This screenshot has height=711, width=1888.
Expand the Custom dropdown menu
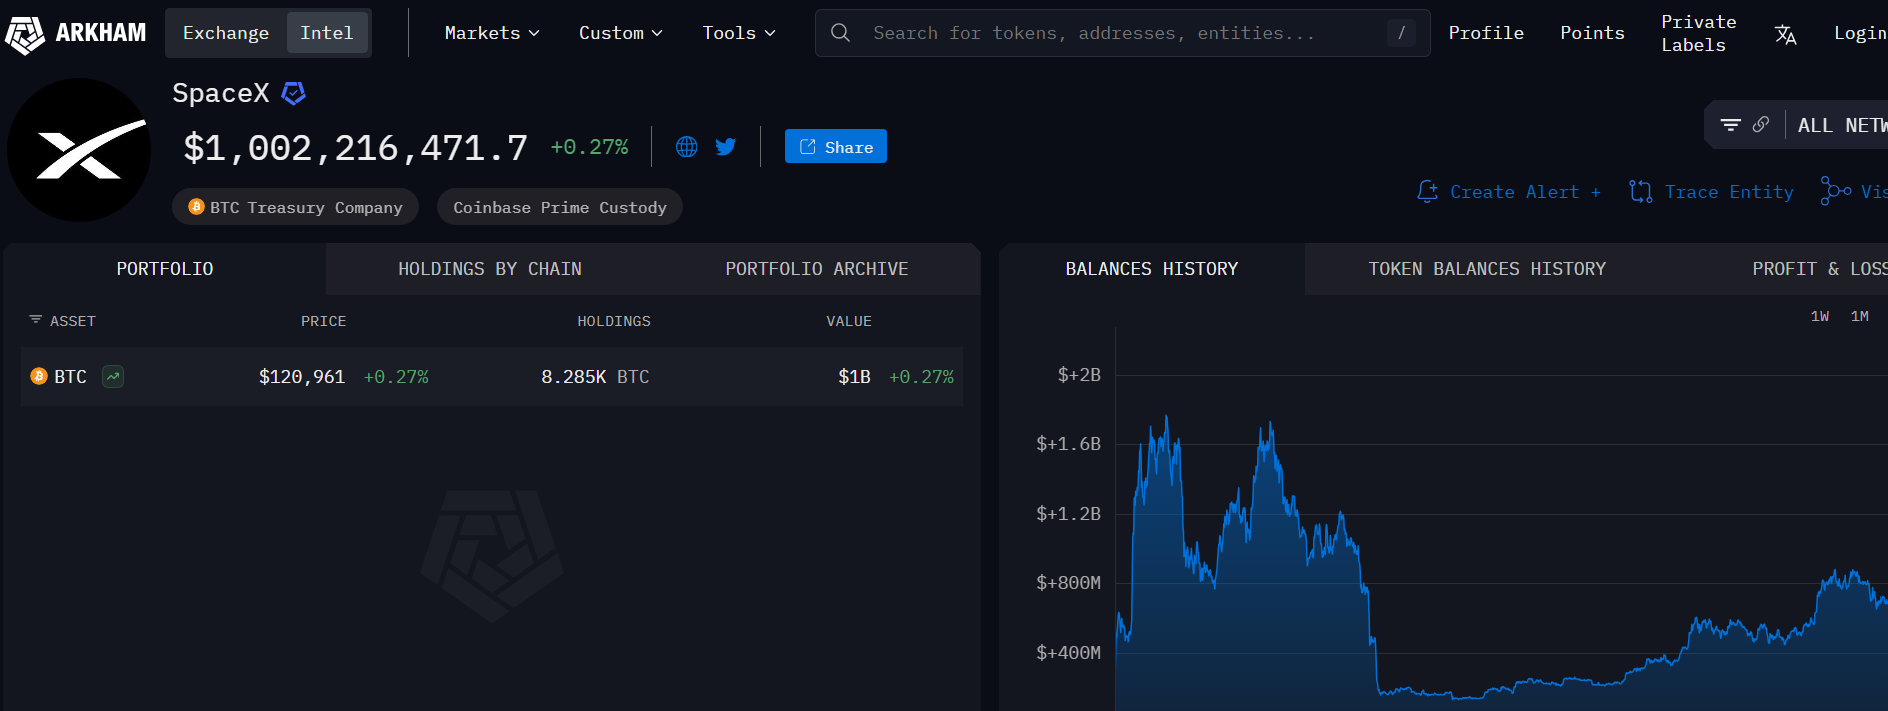tap(620, 33)
